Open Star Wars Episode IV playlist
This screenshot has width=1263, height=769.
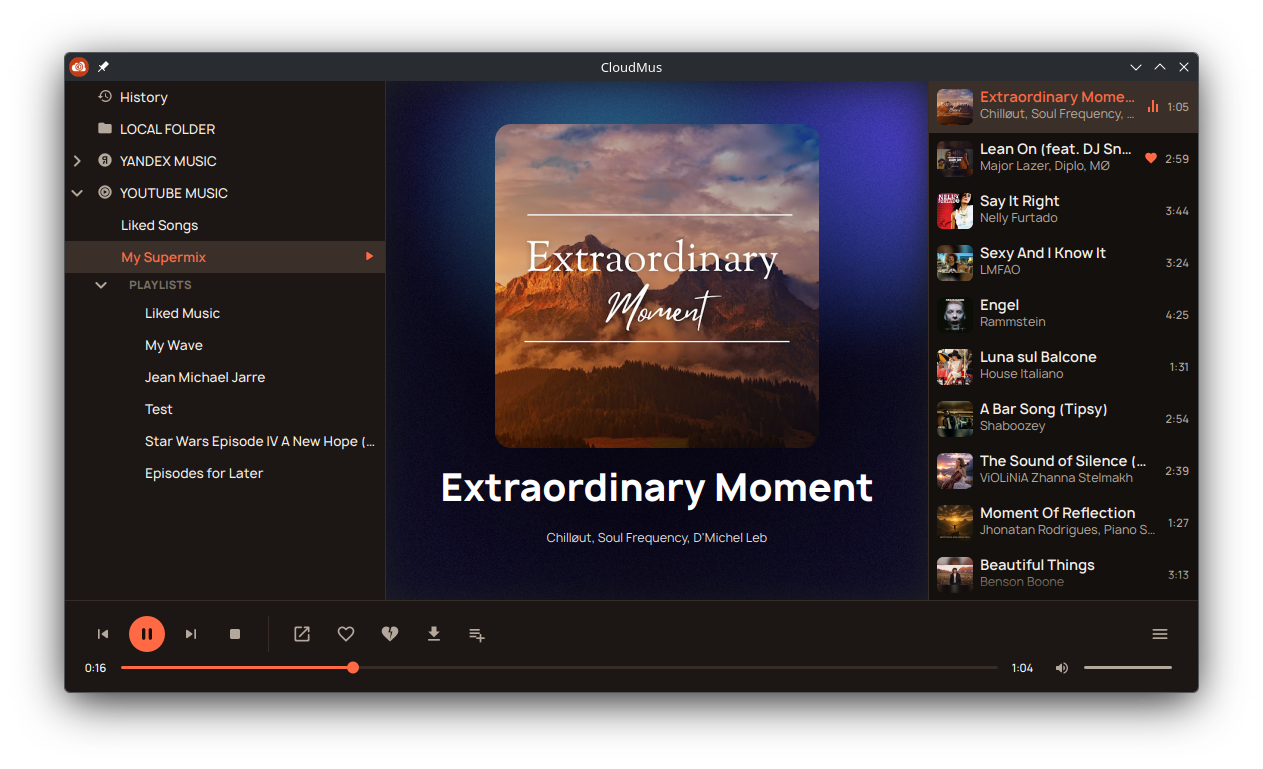click(x=225, y=441)
